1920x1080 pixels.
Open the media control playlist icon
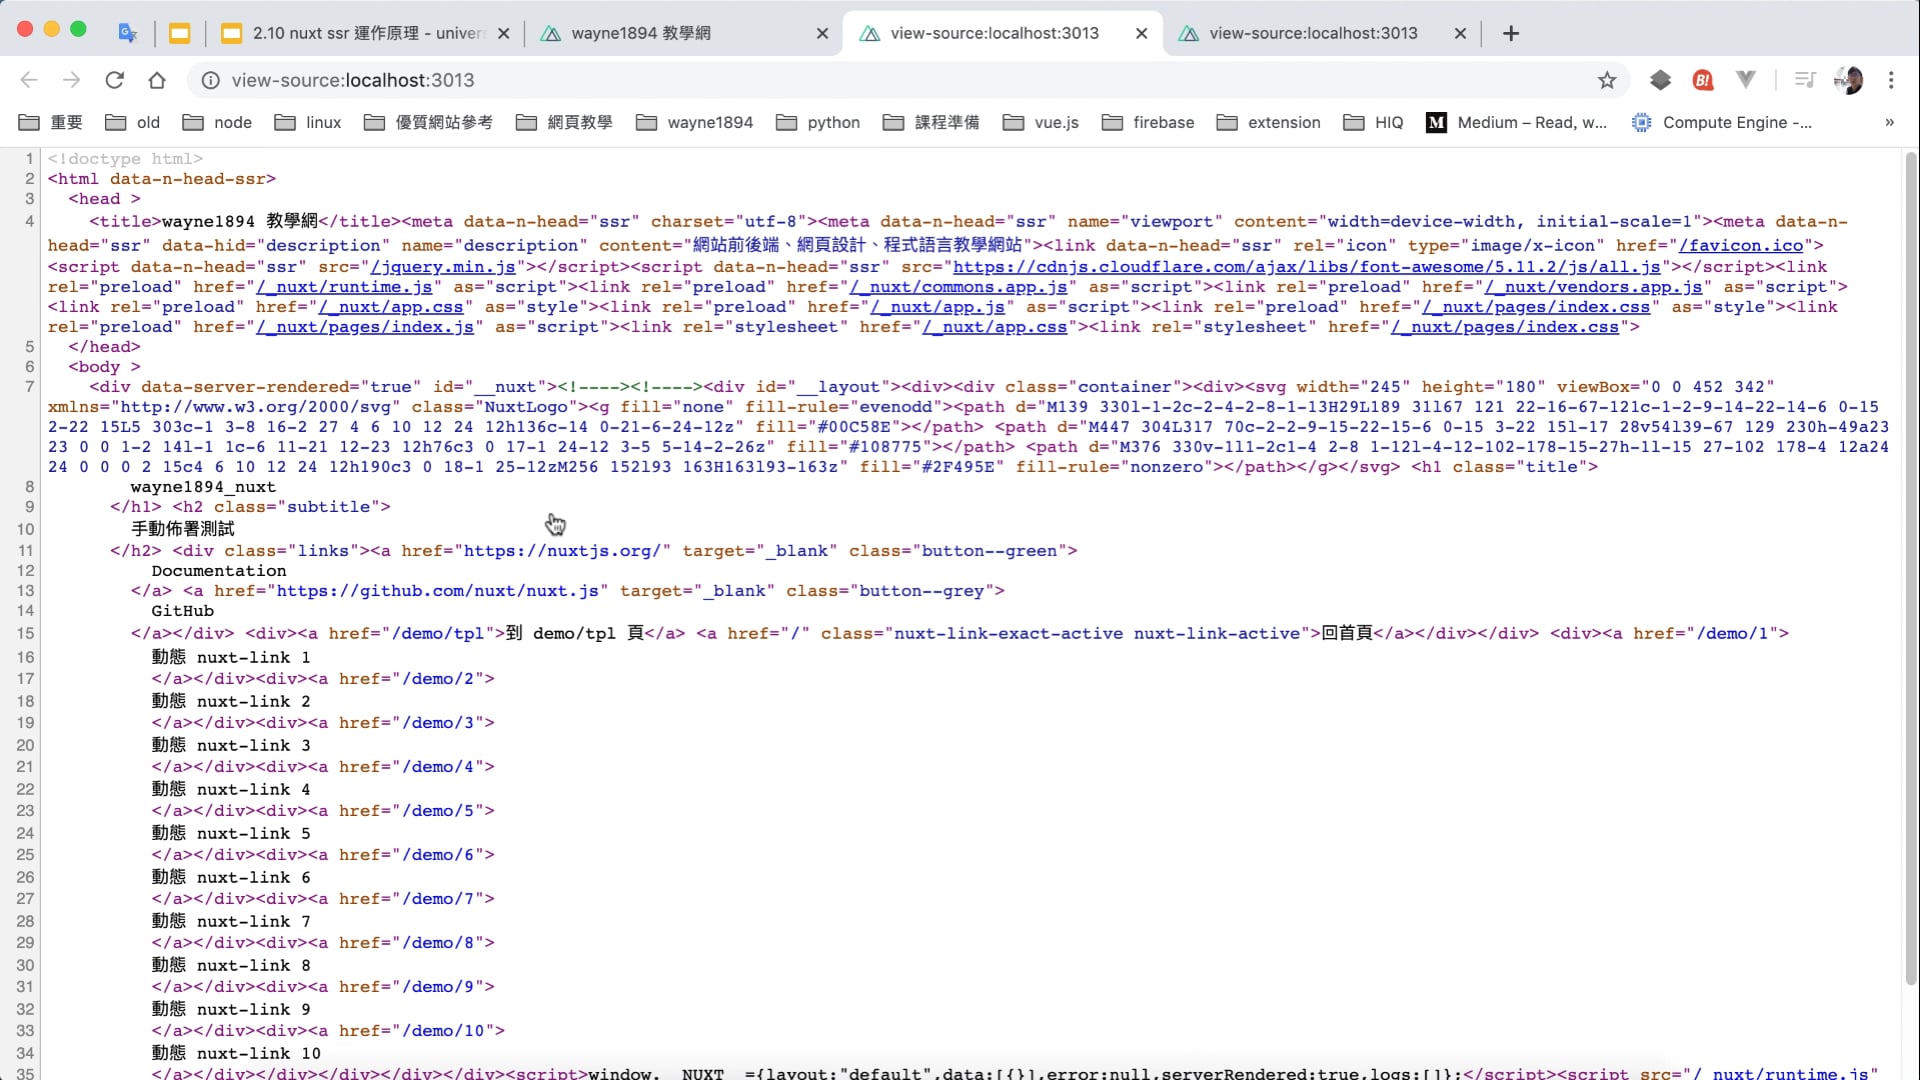click(x=1805, y=80)
